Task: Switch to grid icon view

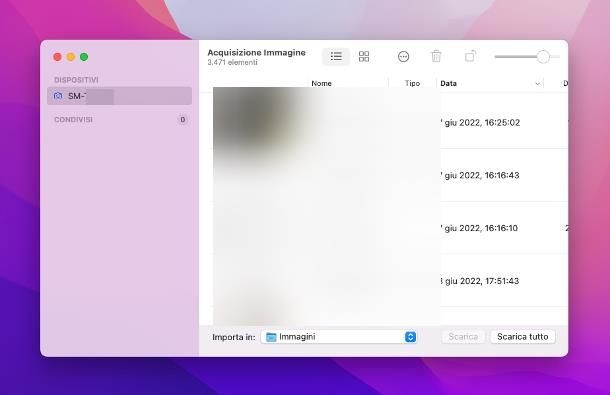Action: pos(364,56)
